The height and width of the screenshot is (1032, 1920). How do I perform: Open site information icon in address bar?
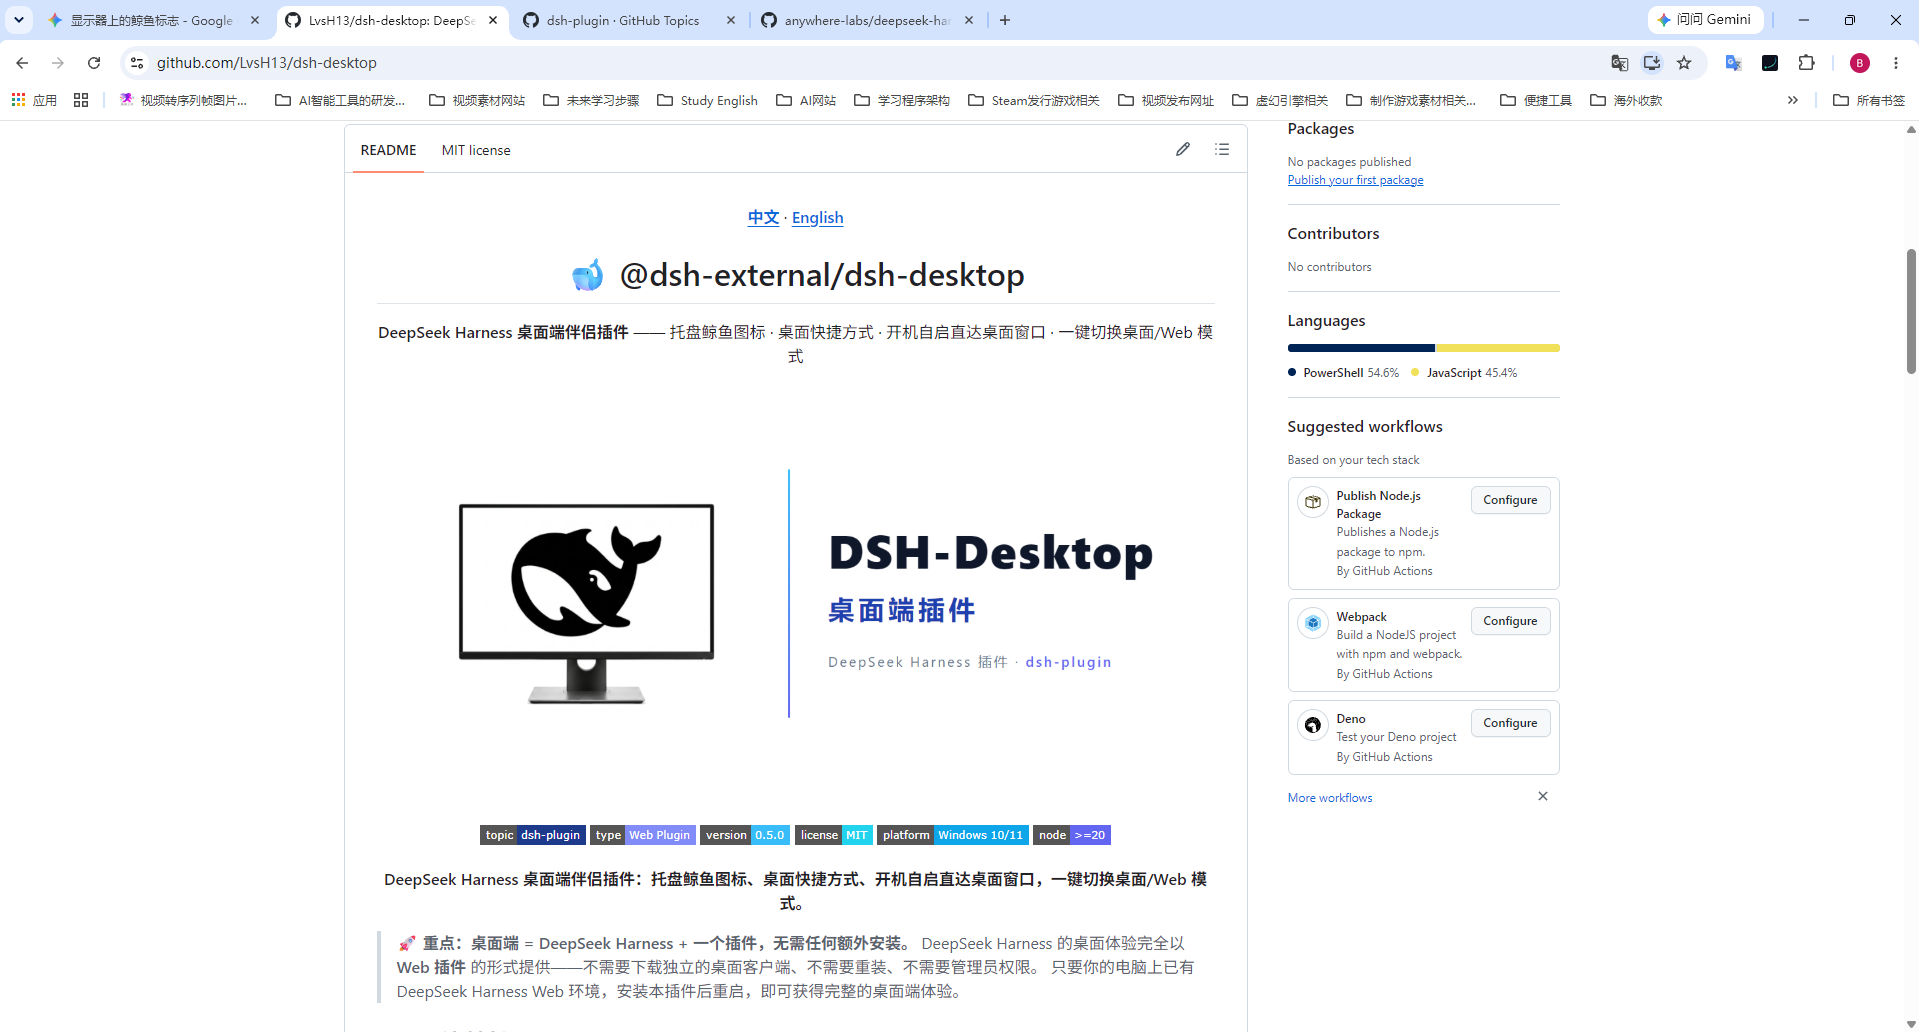(137, 63)
